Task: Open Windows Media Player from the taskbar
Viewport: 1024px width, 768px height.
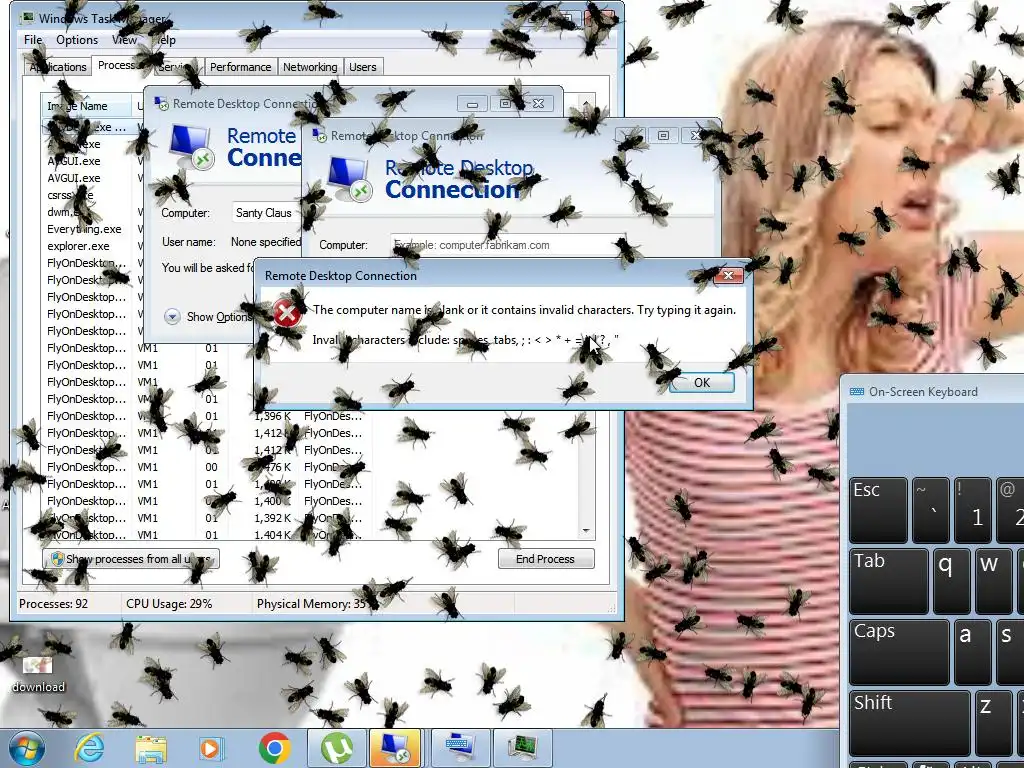Action: tap(210, 748)
